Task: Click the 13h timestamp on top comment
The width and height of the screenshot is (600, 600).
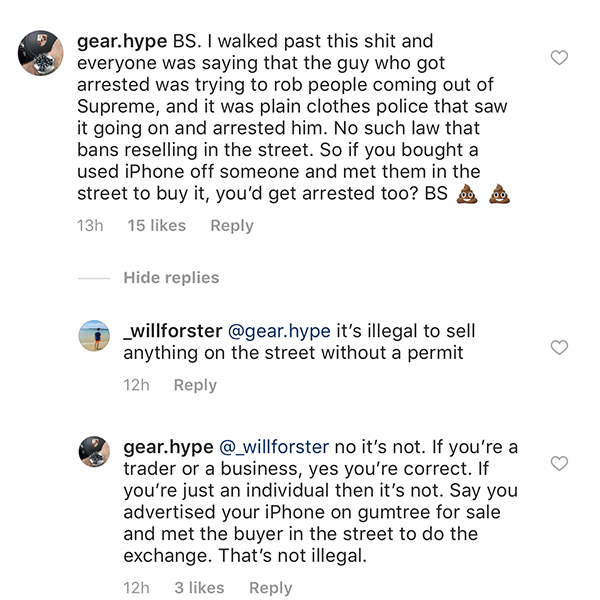Action: point(90,226)
